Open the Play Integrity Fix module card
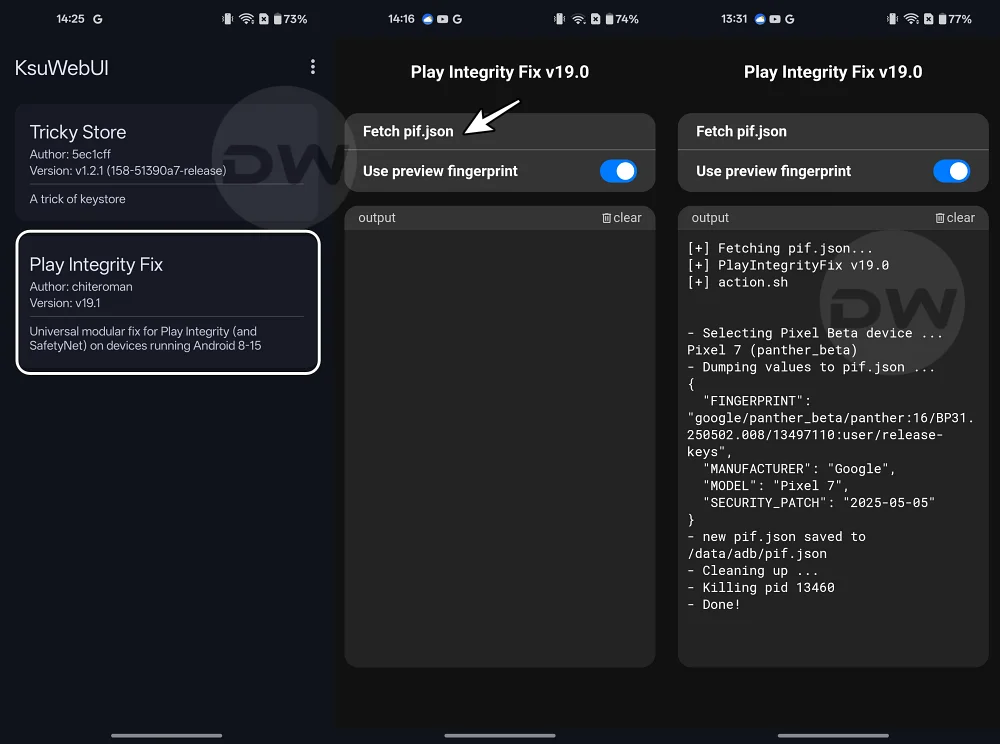Screen dimensions: 1000x744 click(166, 301)
